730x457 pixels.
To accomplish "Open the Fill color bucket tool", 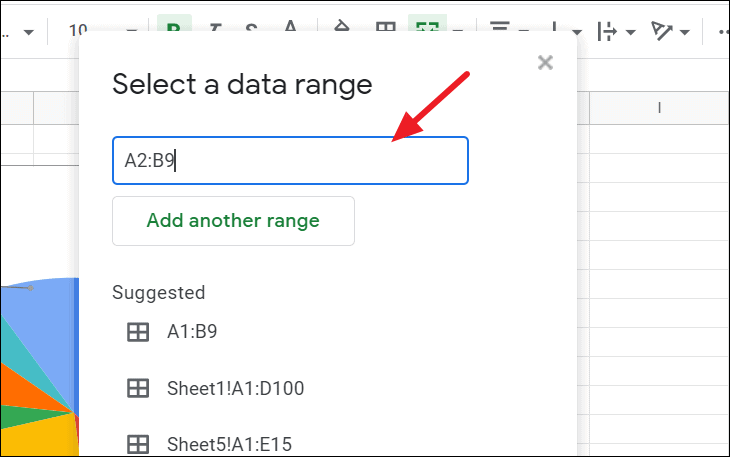I will pos(342,26).
